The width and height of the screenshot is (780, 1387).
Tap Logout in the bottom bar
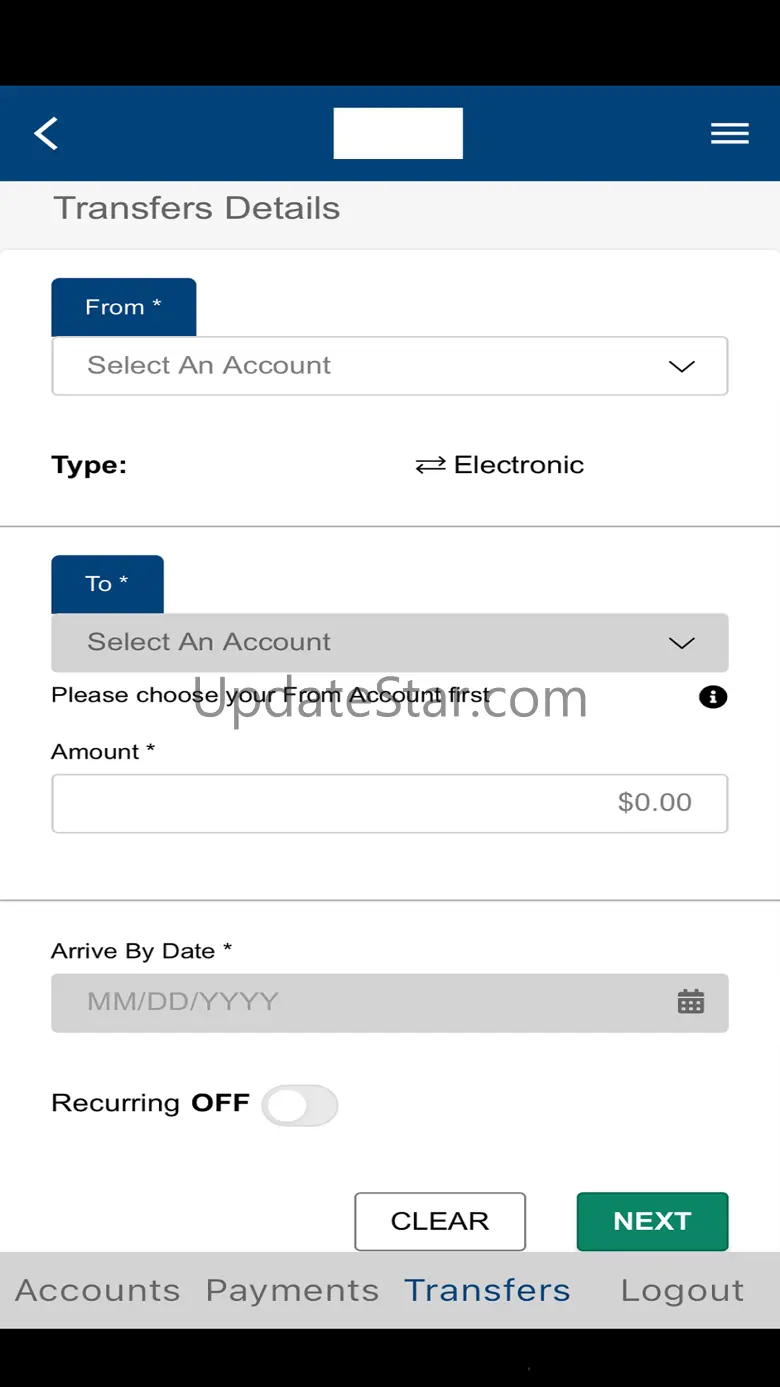click(x=682, y=1290)
